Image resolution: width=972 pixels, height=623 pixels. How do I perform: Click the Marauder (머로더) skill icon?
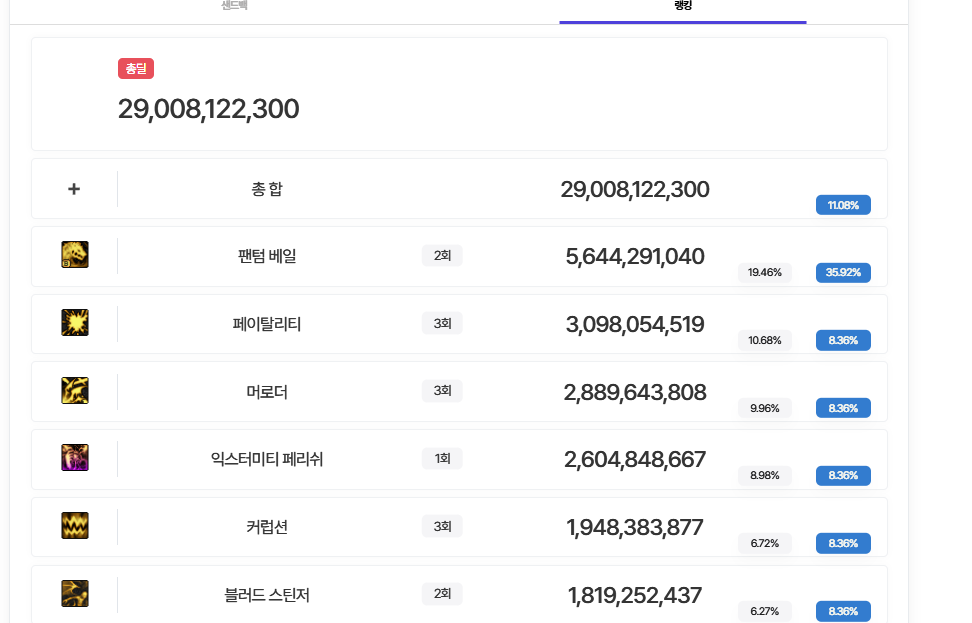point(75,390)
